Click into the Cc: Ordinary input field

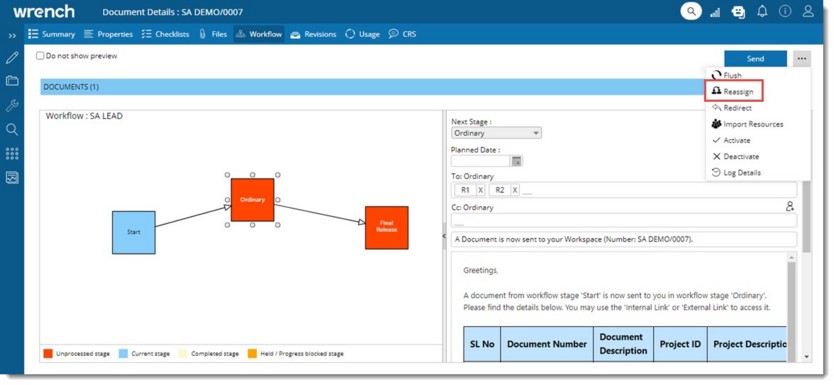624,220
